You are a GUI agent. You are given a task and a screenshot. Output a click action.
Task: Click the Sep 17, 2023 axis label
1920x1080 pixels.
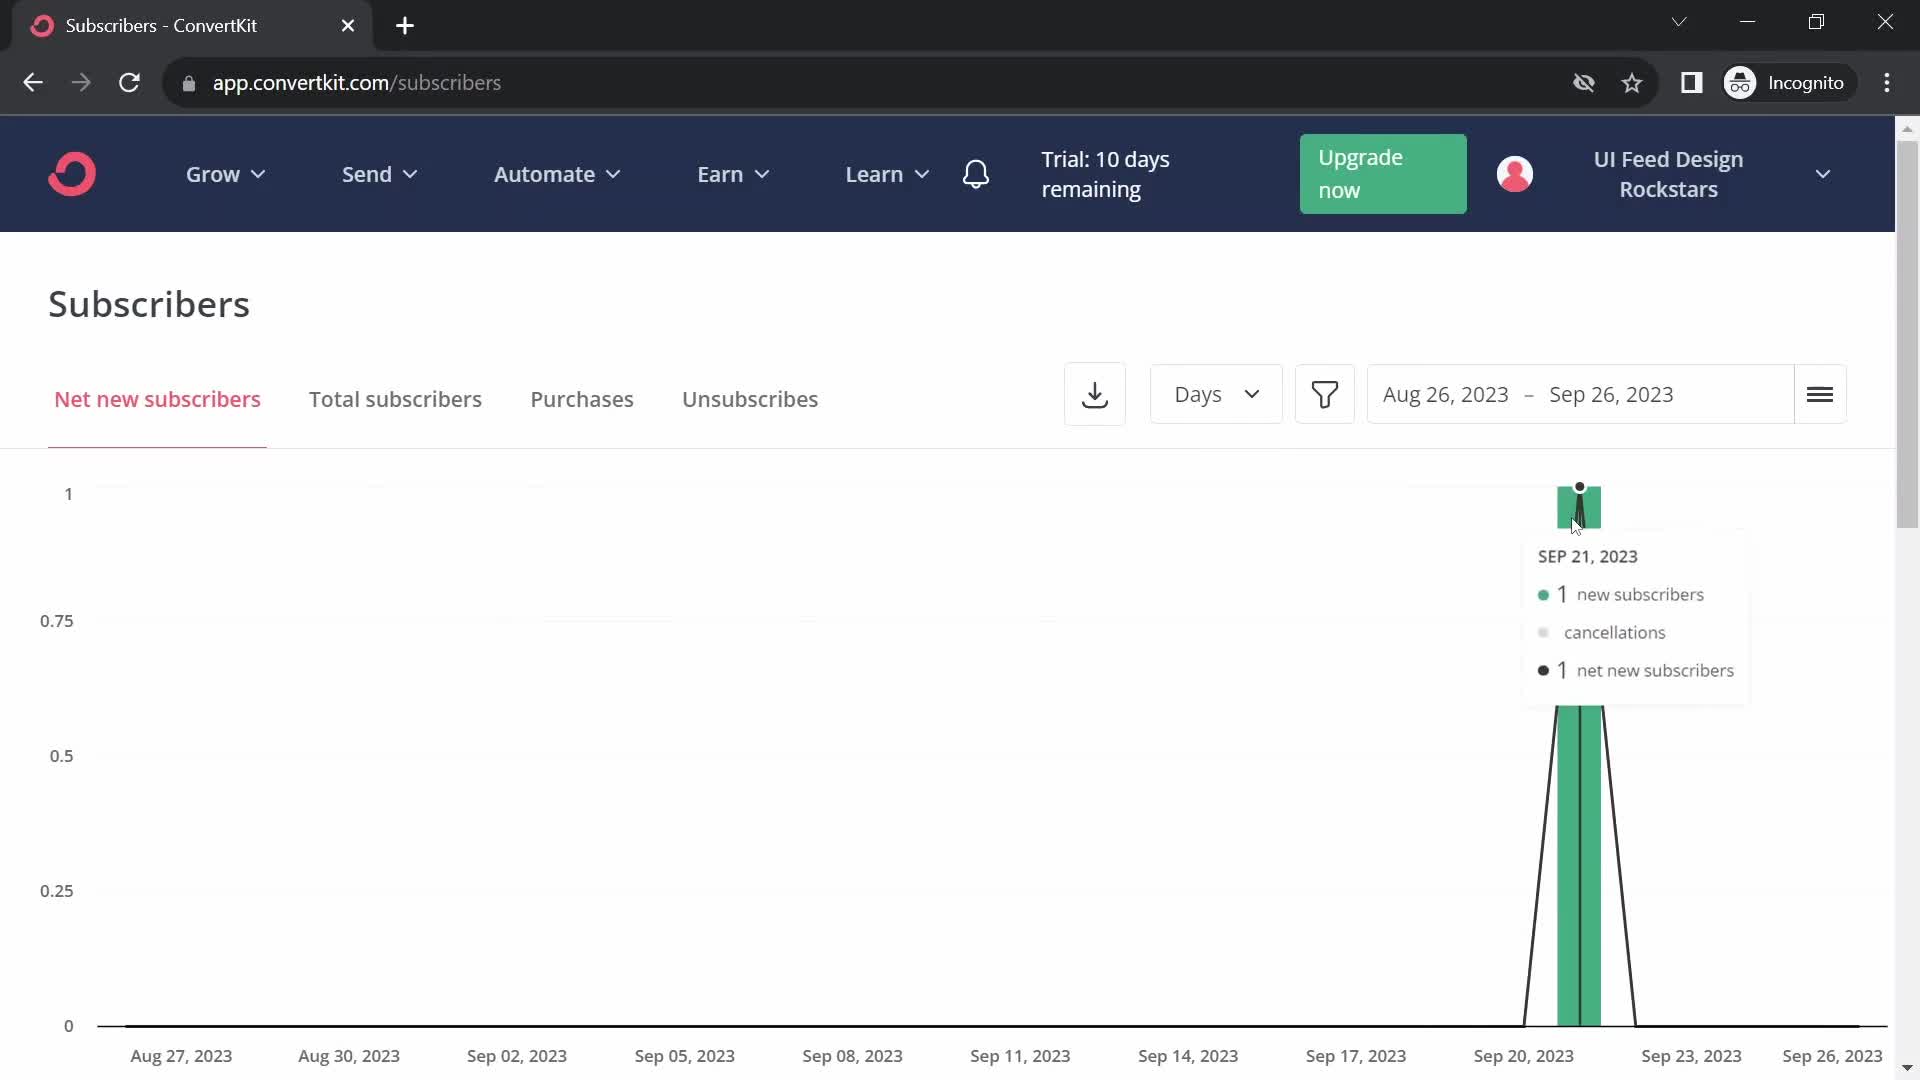coord(1356,1056)
